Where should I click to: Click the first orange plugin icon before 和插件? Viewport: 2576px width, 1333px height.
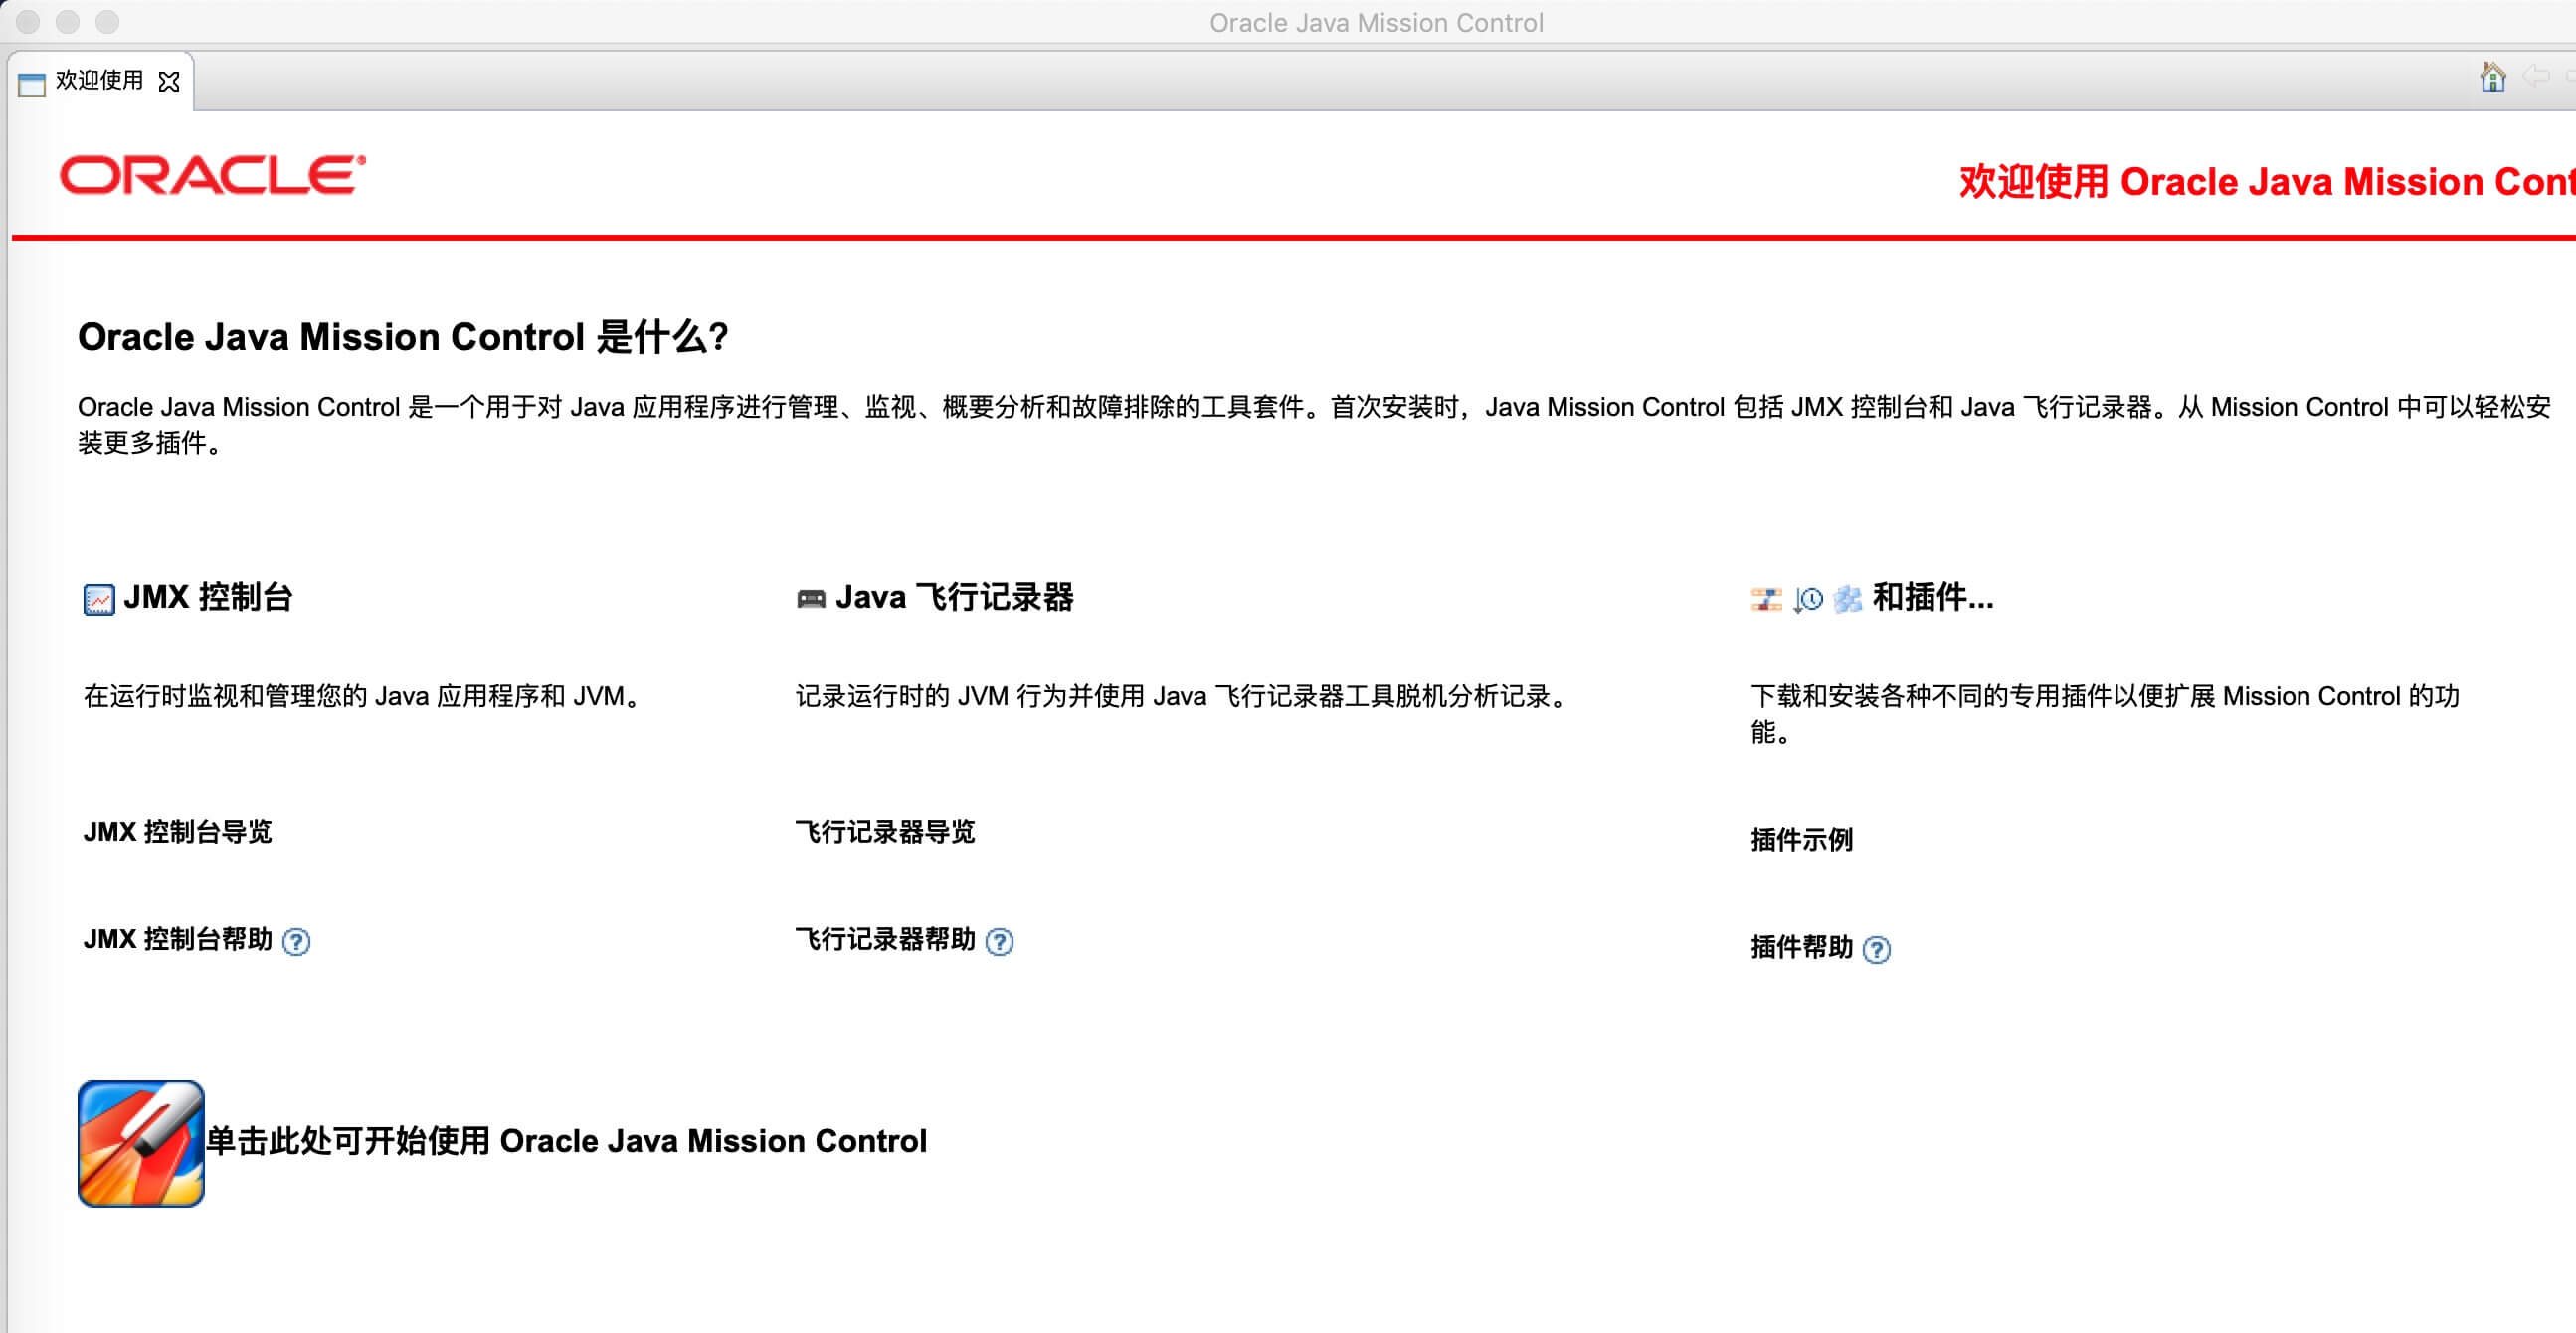(x=1766, y=600)
